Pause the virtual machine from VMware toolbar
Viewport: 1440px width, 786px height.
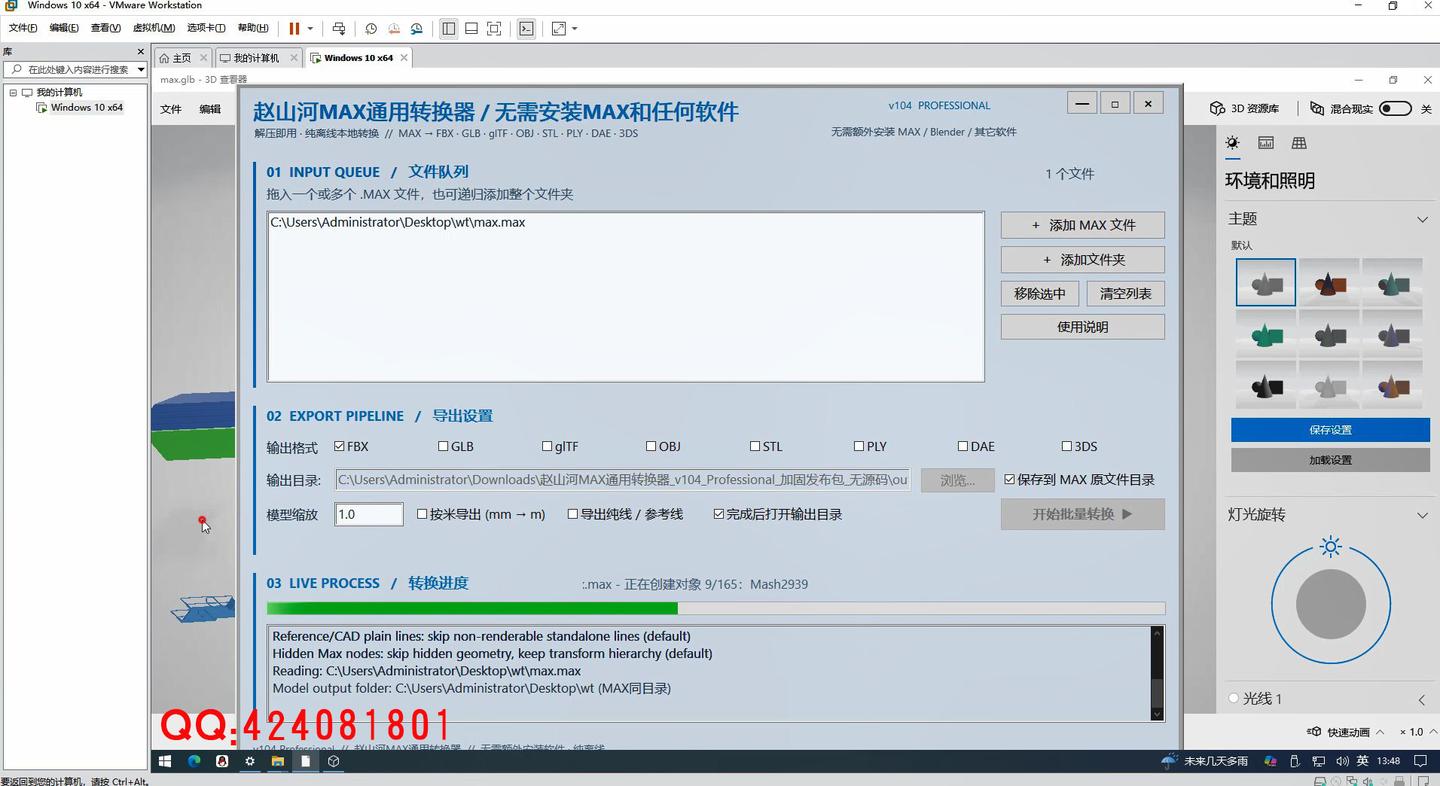(x=294, y=29)
